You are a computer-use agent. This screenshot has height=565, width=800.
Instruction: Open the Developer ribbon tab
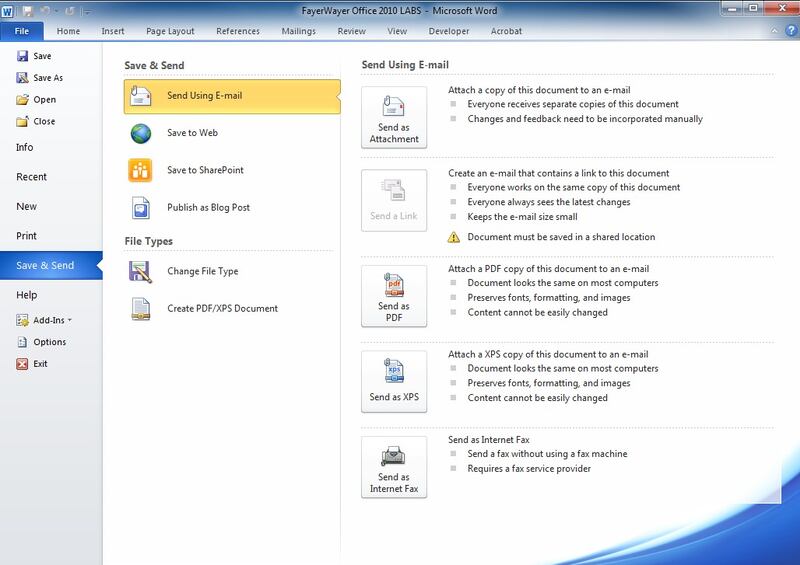(x=448, y=31)
